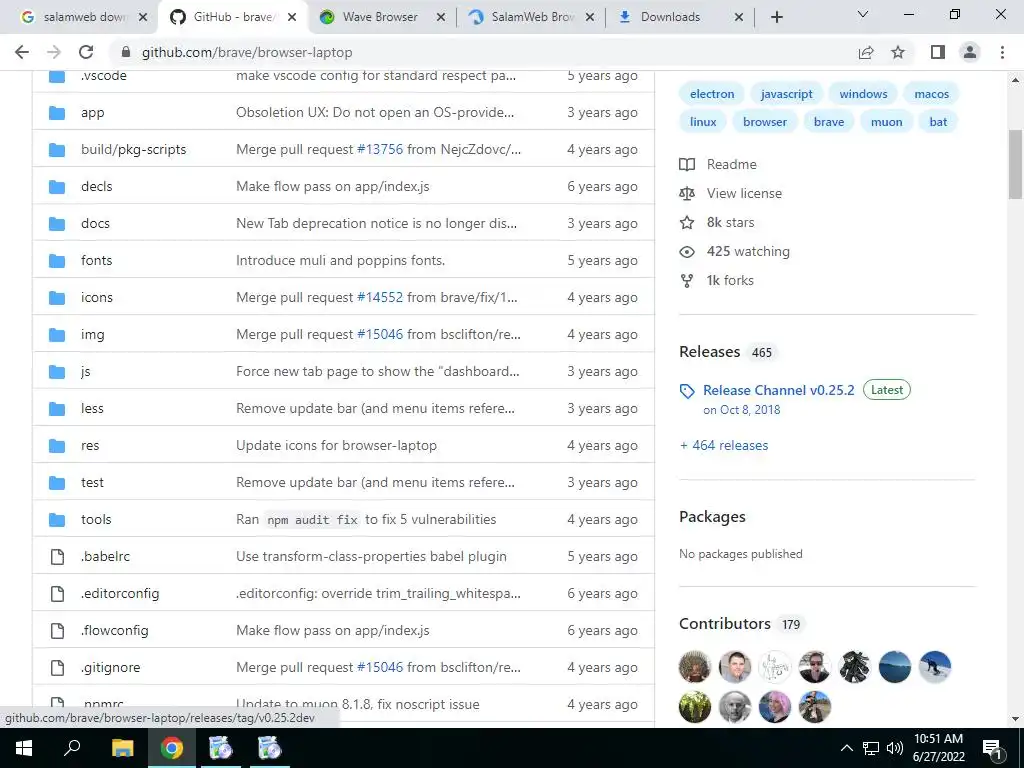Click the file icon beside .gitignore
Image resolution: width=1024 pixels, height=768 pixels.
click(57, 667)
